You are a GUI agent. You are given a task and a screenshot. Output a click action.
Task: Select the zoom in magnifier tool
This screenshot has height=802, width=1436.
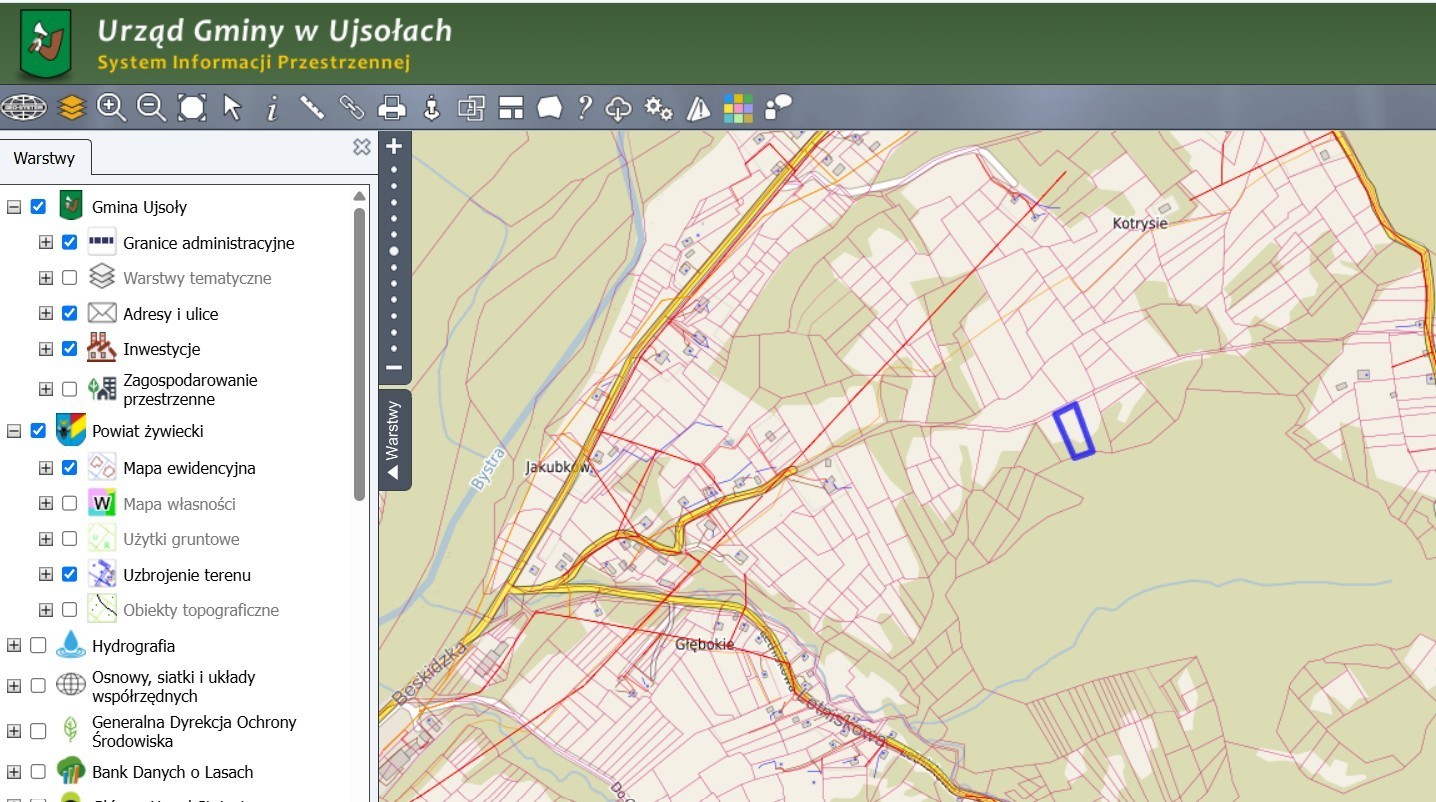click(111, 107)
